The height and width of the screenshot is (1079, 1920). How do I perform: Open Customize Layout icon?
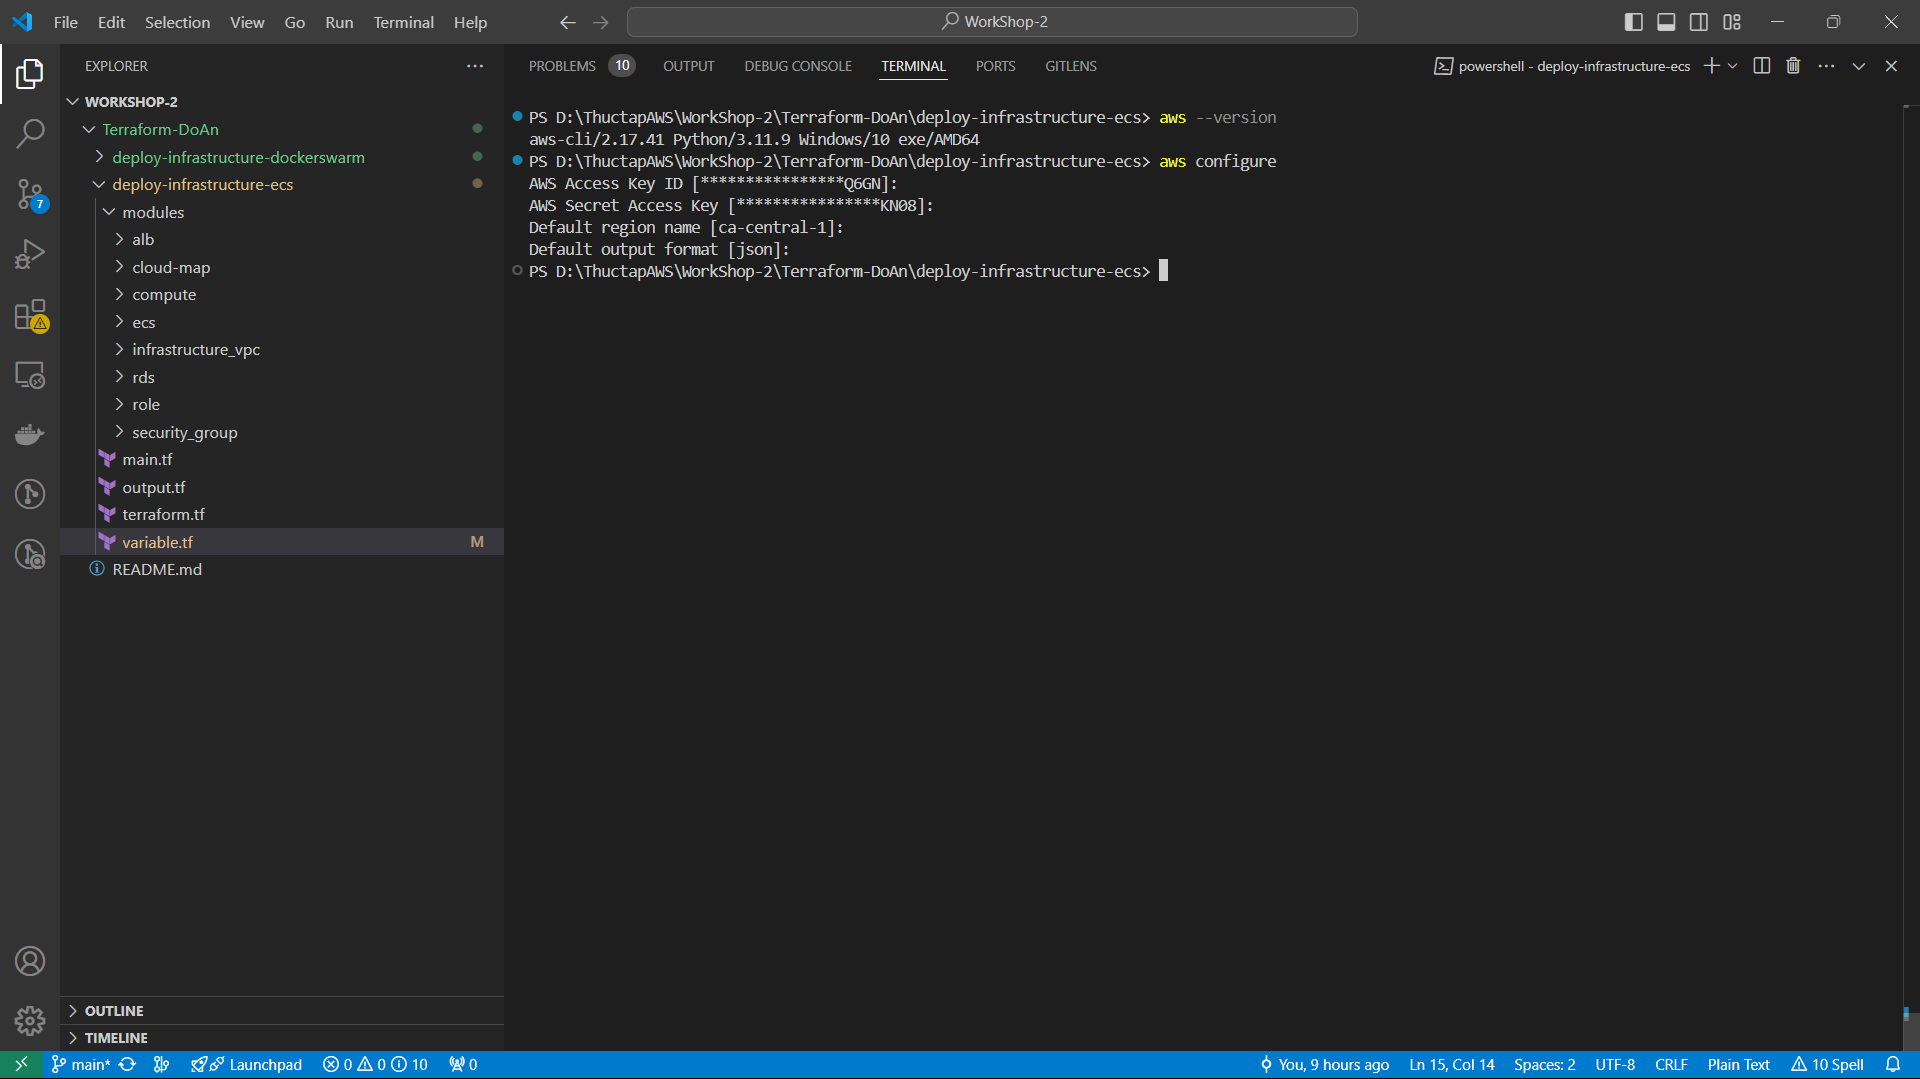click(1732, 22)
